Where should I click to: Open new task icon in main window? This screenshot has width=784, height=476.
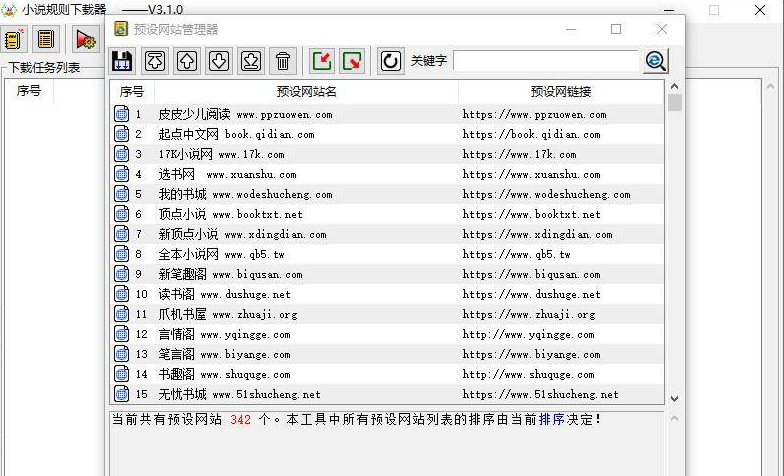click(14, 39)
